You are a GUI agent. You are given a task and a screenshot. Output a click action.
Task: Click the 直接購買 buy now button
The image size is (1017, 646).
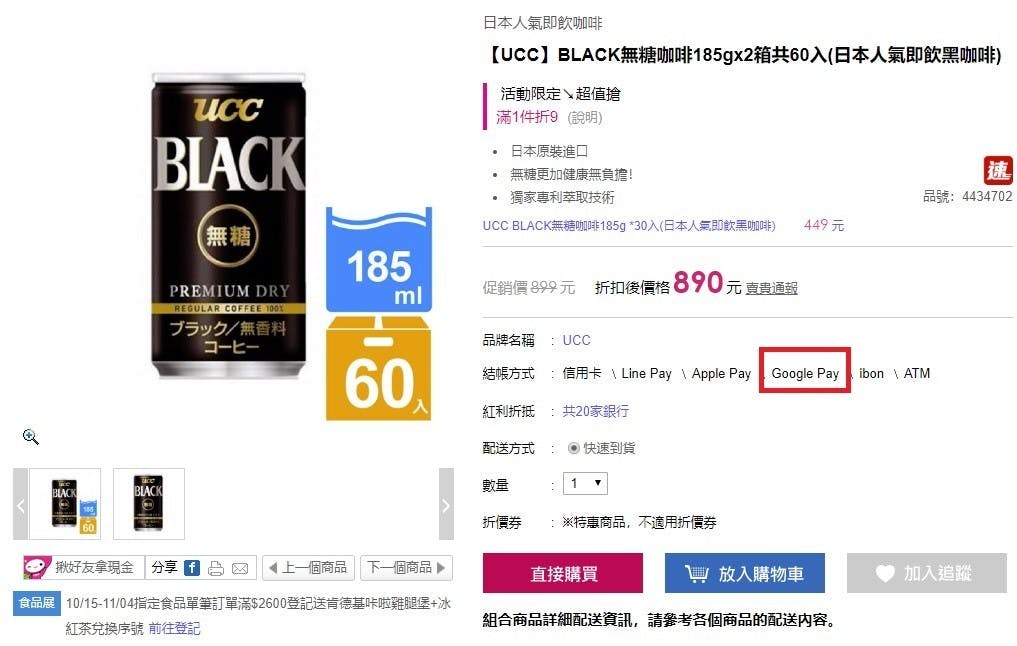tap(563, 573)
